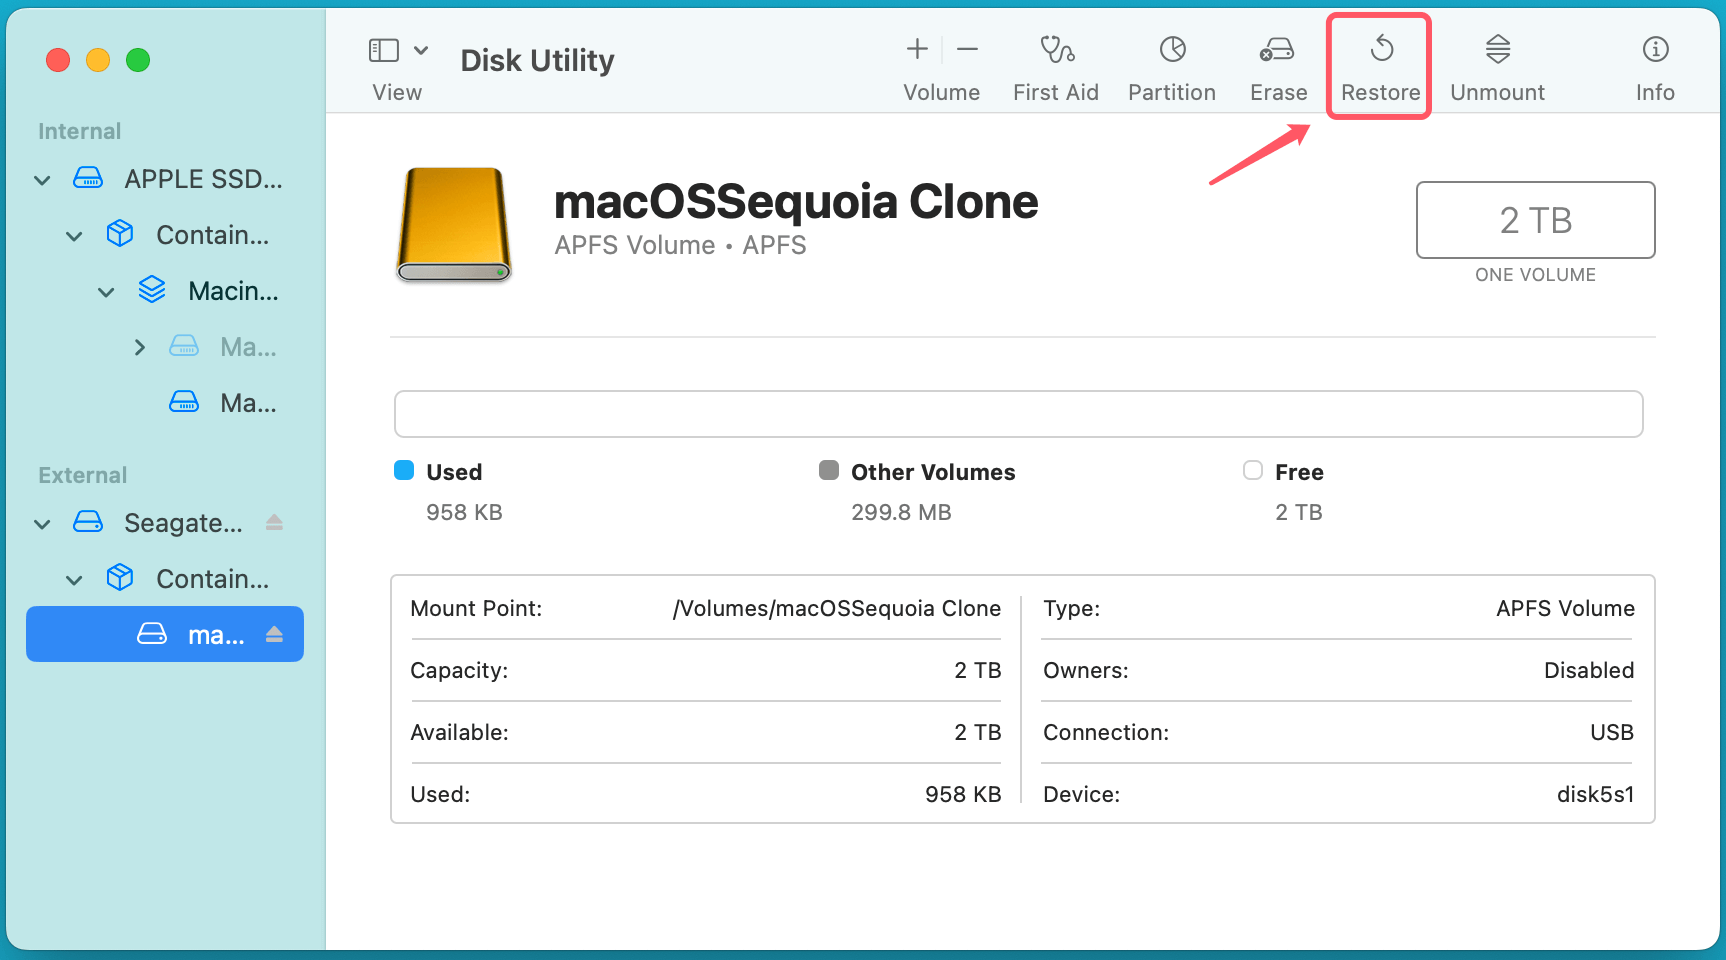Viewport: 1726px width, 960px height.
Task: Add a volume with plus button
Action: [917, 49]
